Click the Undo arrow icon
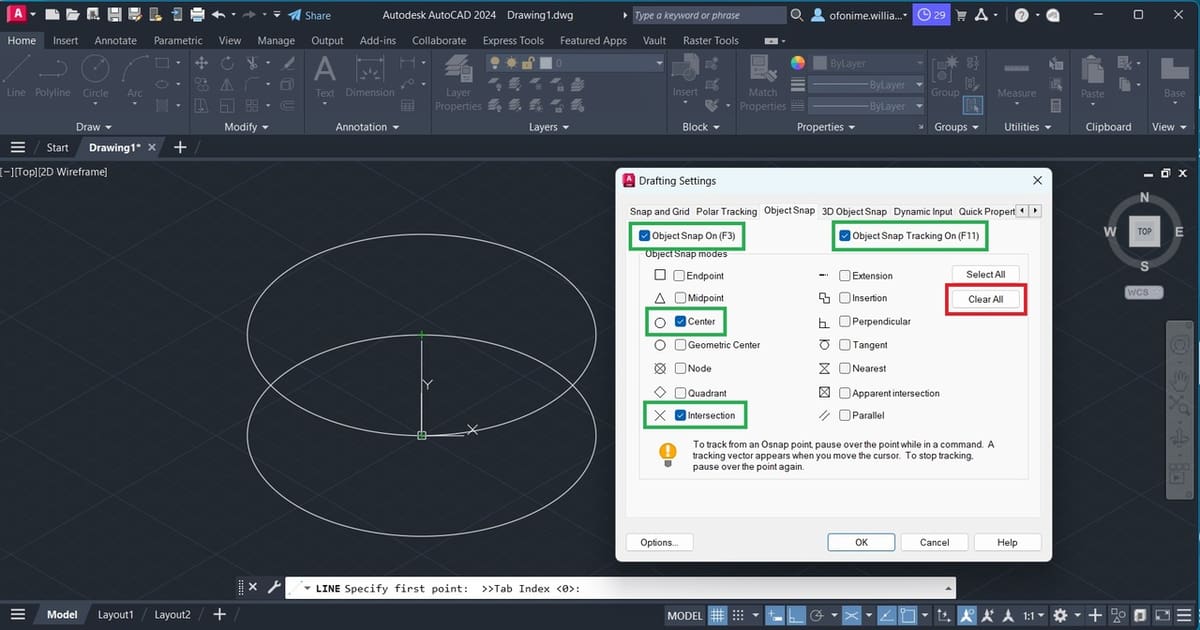The image size is (1200, 630). click(x=219, y=15)
